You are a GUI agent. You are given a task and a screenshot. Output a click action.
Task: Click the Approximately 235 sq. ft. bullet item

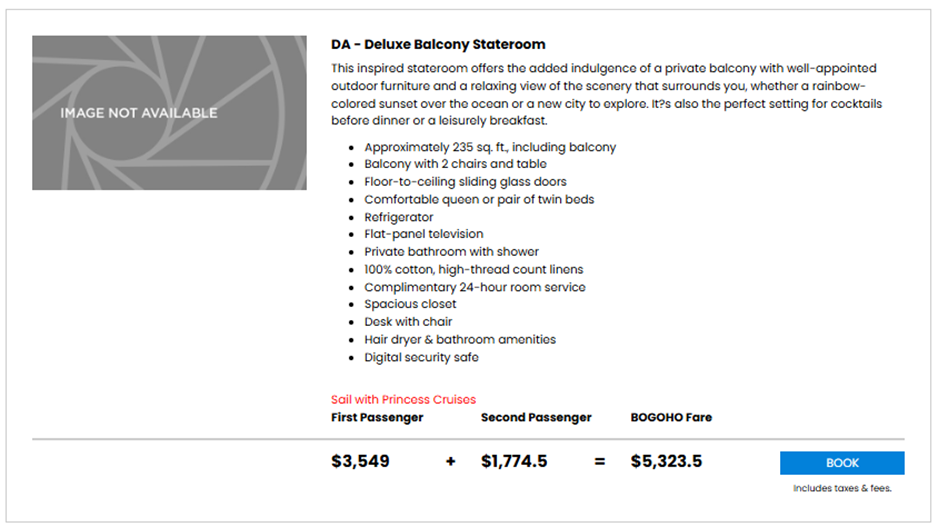[x=490, y=147]
